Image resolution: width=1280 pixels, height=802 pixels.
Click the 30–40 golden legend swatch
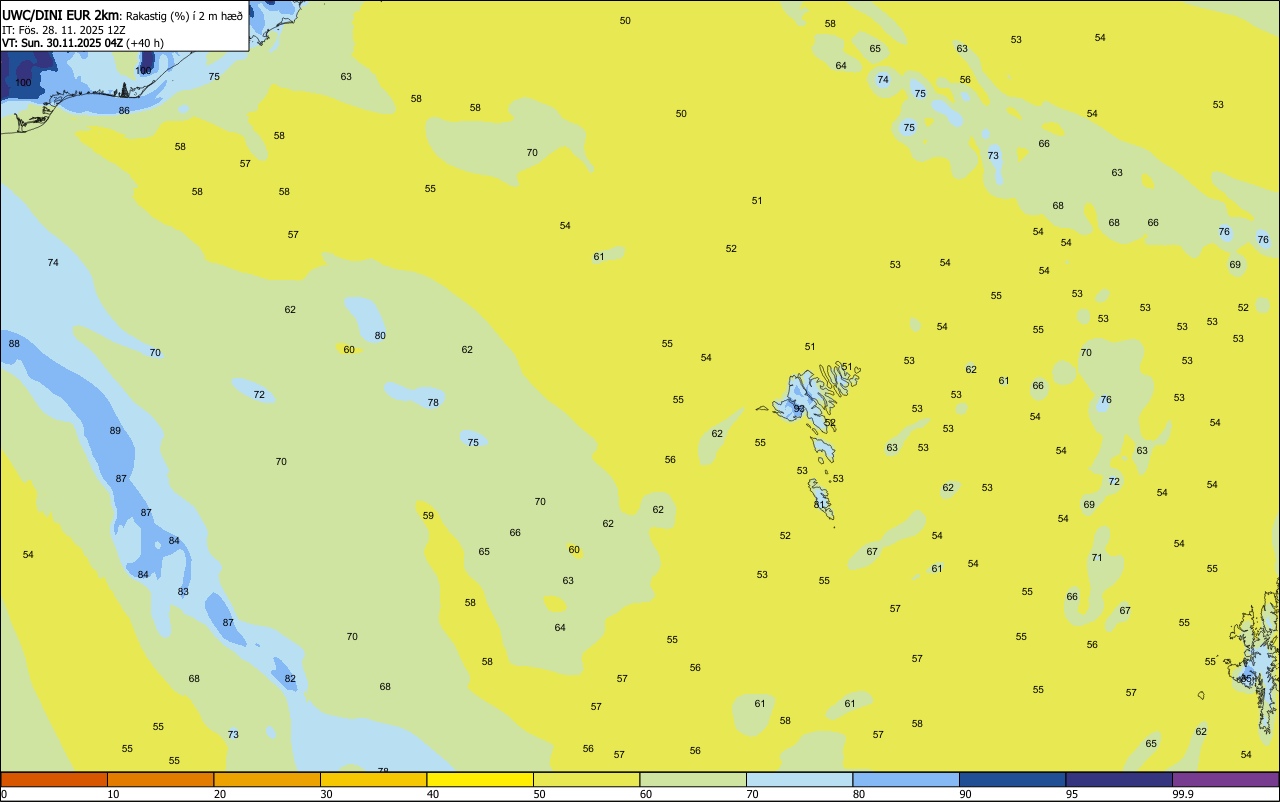click(373, 779)
